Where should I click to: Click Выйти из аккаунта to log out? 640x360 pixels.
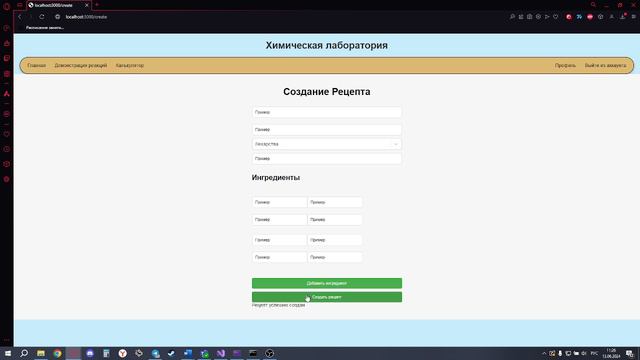tap(605, 65)
